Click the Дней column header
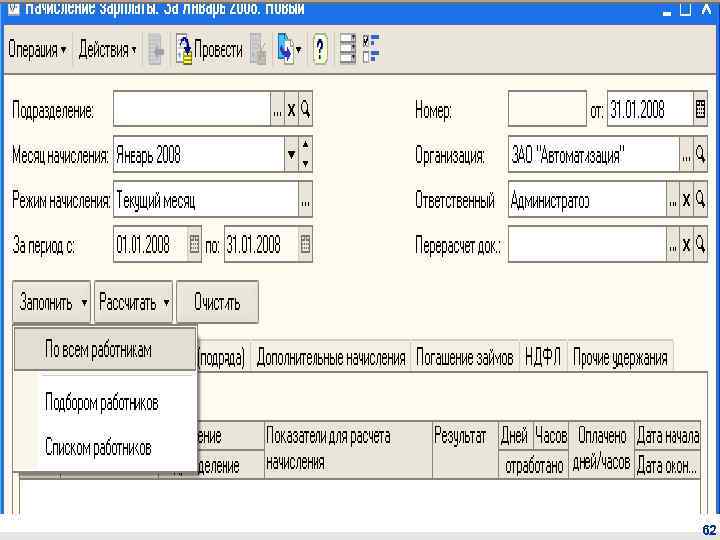 coord(515,436)
